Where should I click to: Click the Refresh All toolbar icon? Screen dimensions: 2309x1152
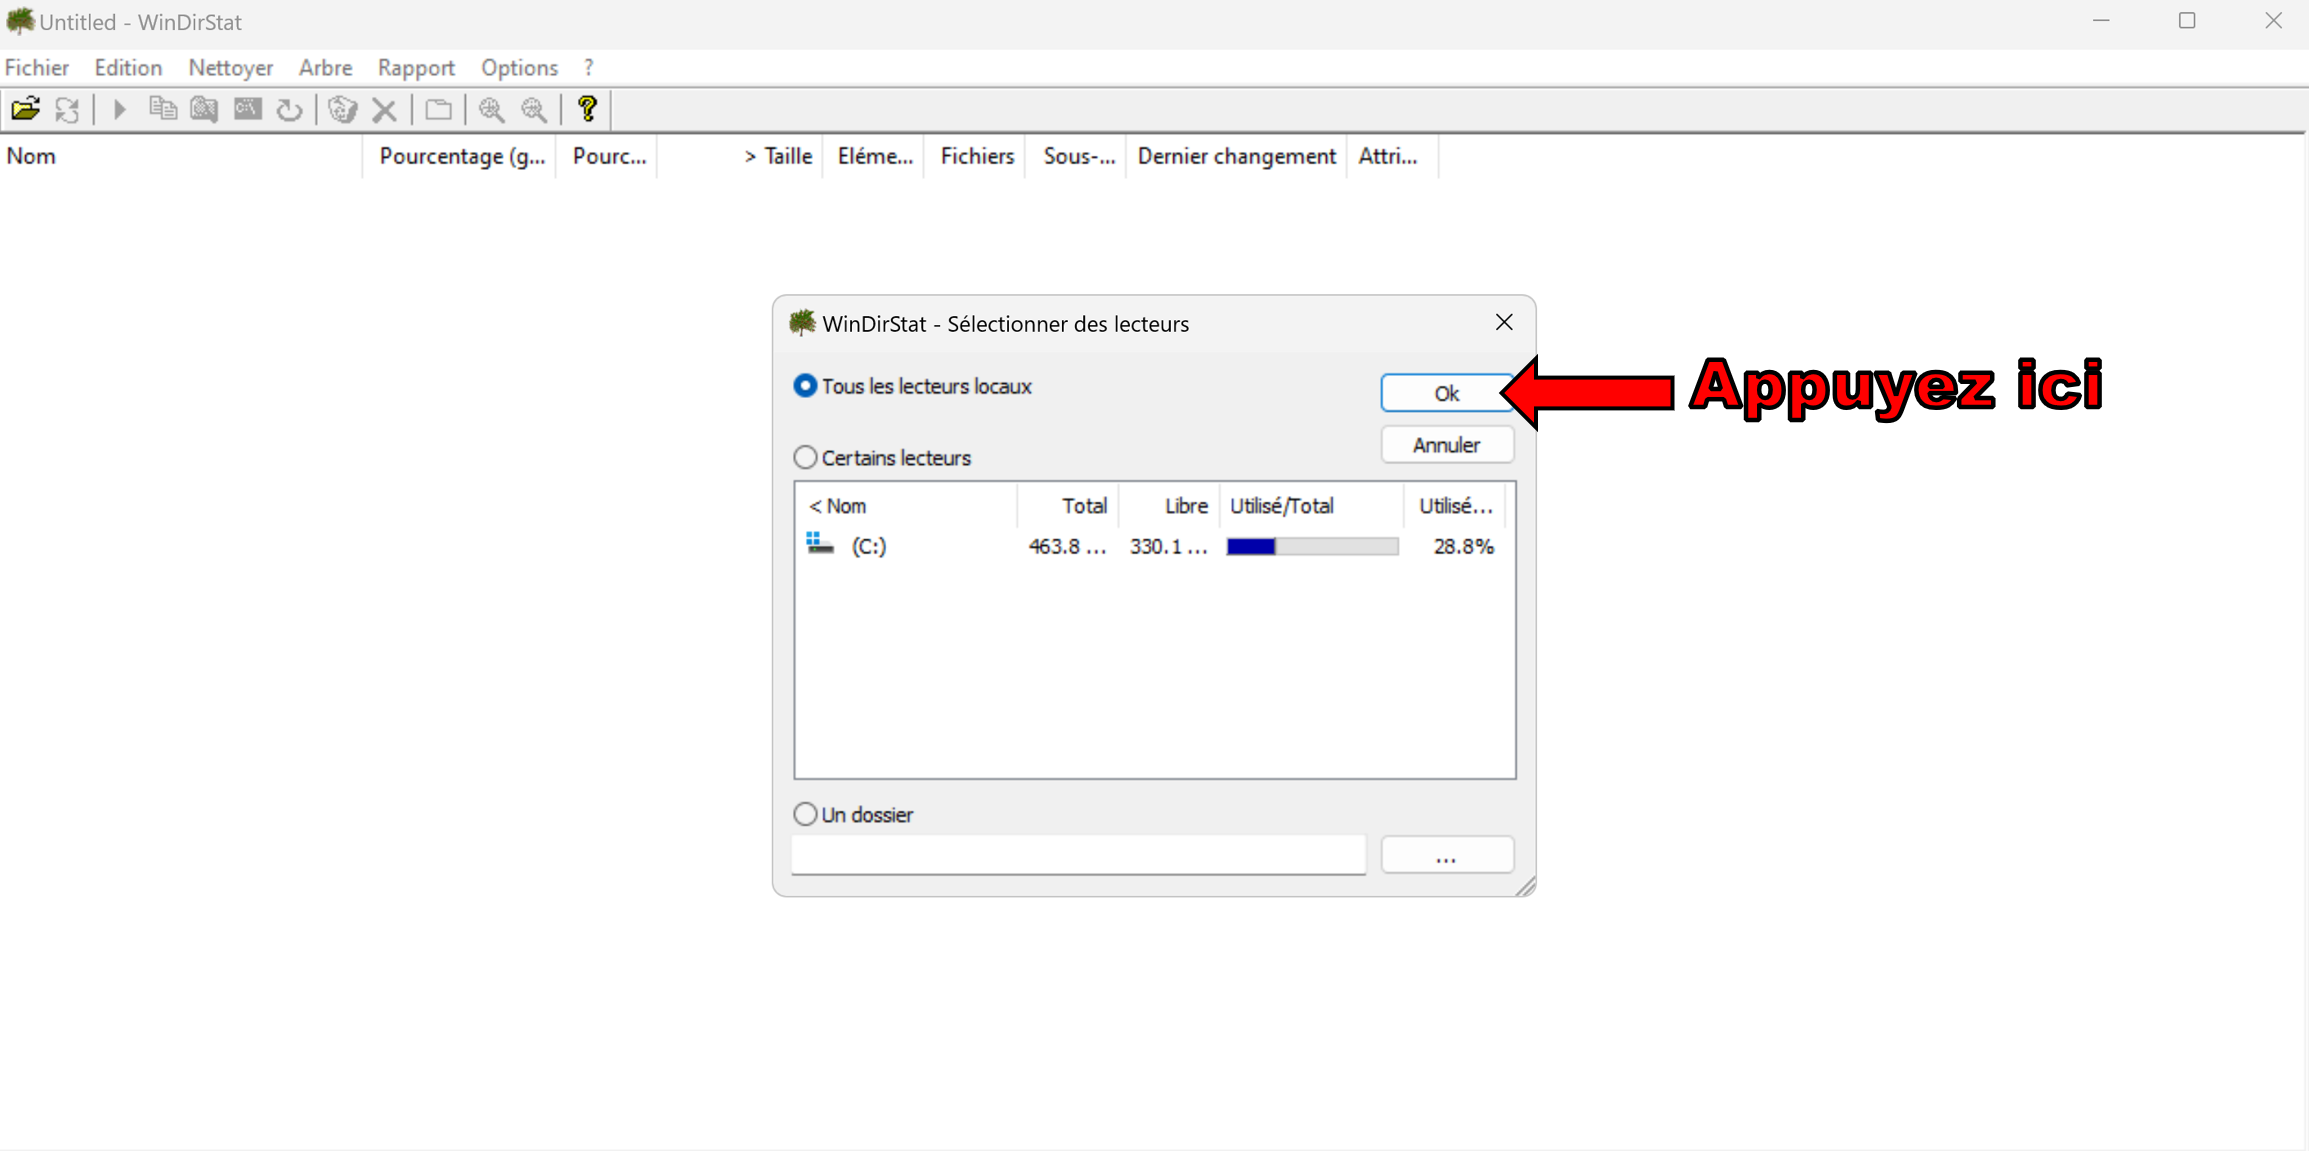pos(68,109)
